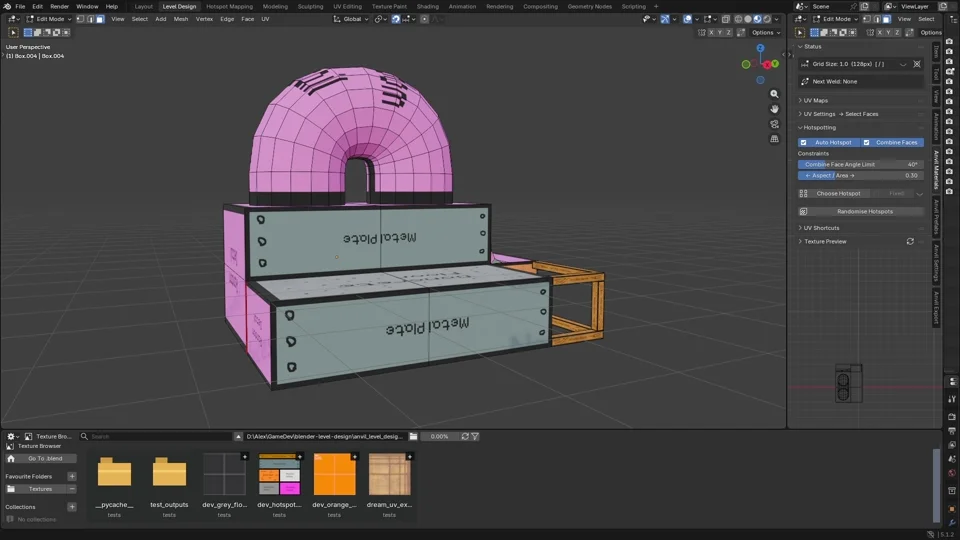Toggle snapping magnet in main header
The width and height of the screenshot is (960, 540).
[396, 19]
